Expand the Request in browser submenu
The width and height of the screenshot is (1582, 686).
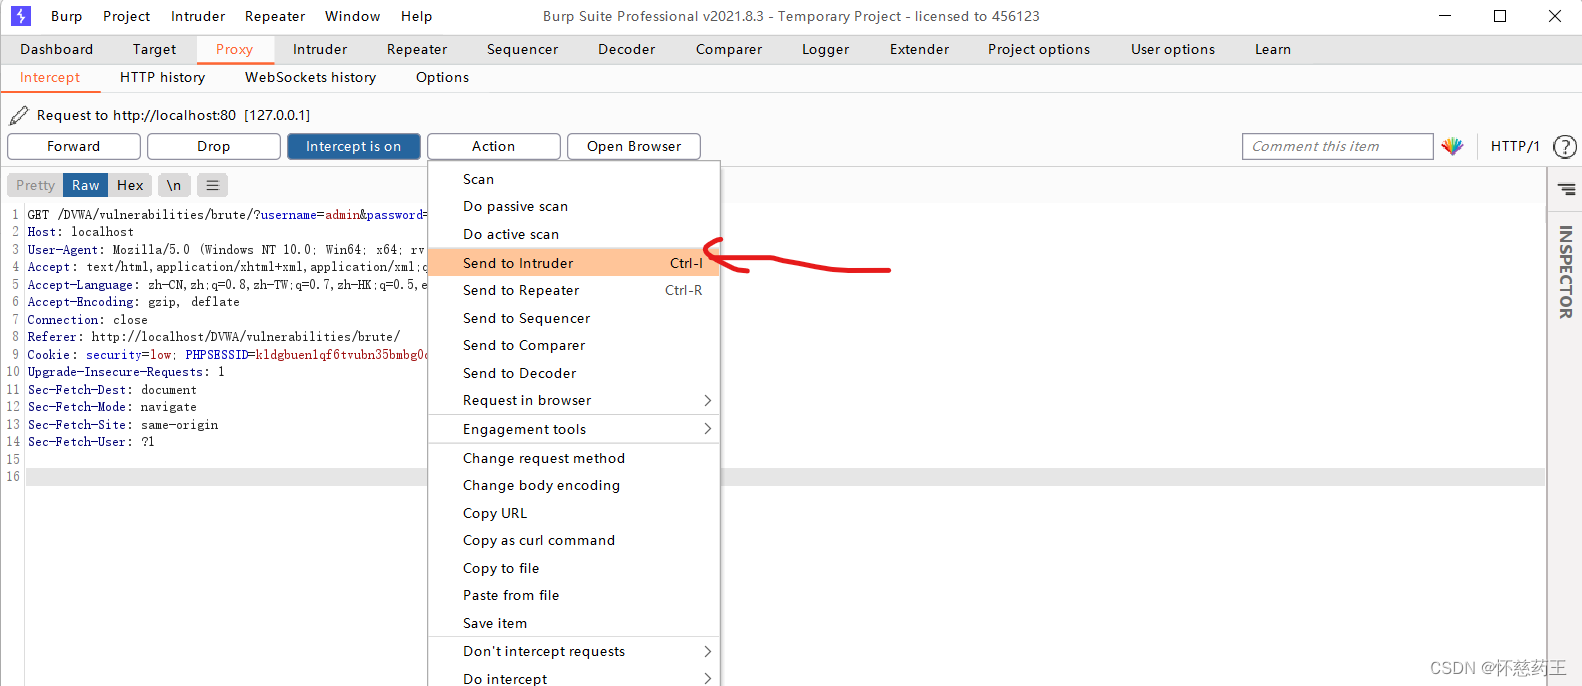click(574, 400)
